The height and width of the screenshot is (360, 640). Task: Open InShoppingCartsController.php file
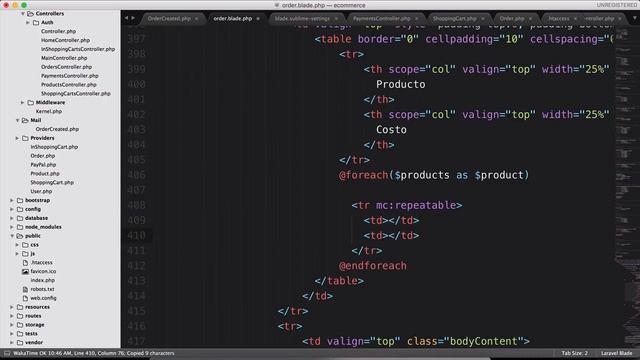pos(78,49)
